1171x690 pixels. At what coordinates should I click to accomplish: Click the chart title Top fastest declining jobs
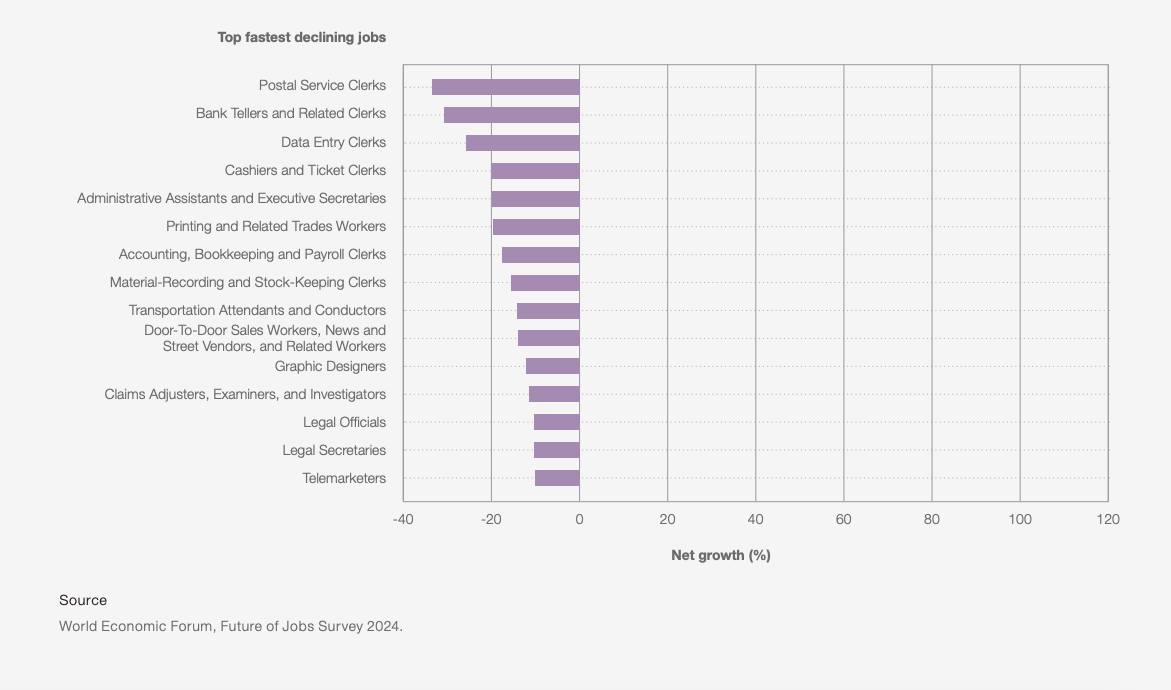click(300, 37)
